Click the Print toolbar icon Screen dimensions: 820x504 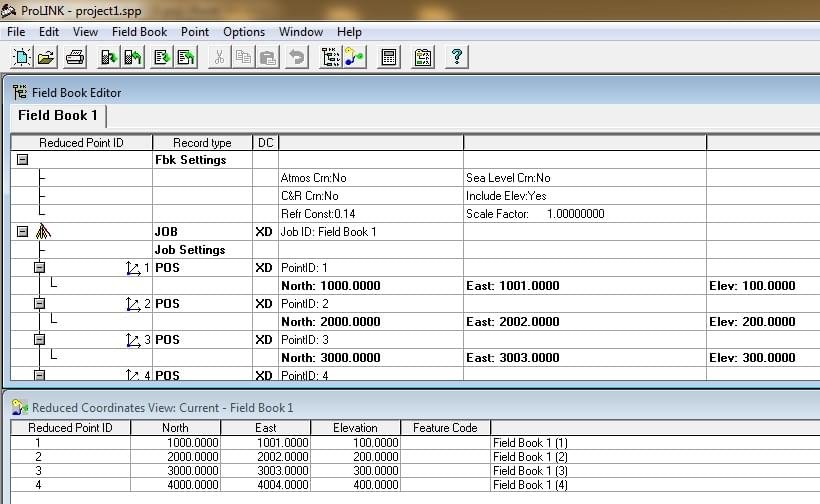[75, 57]
